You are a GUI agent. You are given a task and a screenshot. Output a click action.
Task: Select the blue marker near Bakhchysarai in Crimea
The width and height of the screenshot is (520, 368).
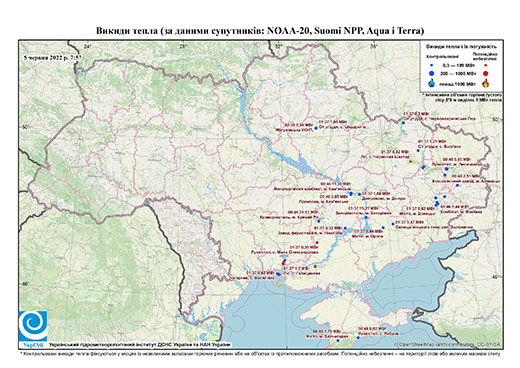tap(338, 341)
